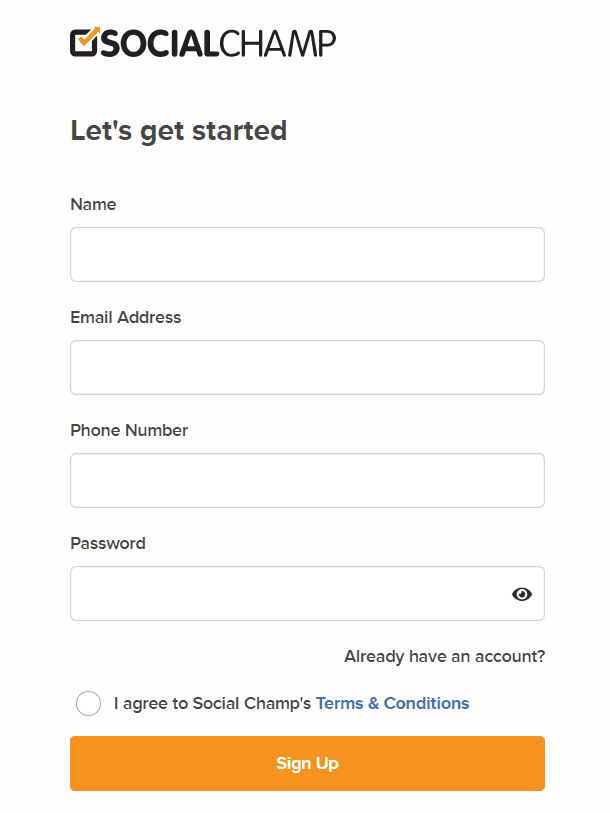610x813 pixels.
Task: Place cursor in the Password field
Action: (280, 593)
